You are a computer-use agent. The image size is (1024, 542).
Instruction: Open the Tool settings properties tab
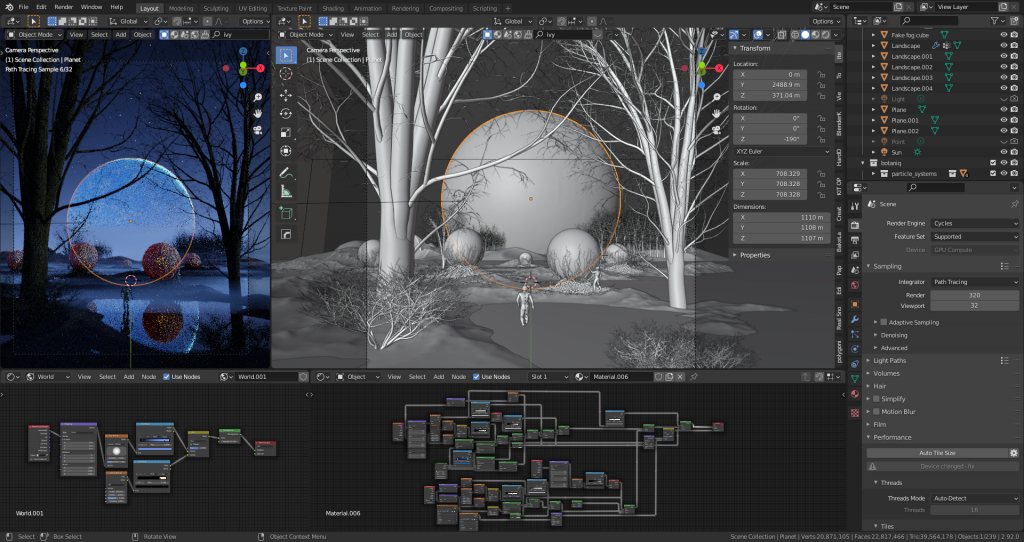pyautogui.click(x=855, y=206)
